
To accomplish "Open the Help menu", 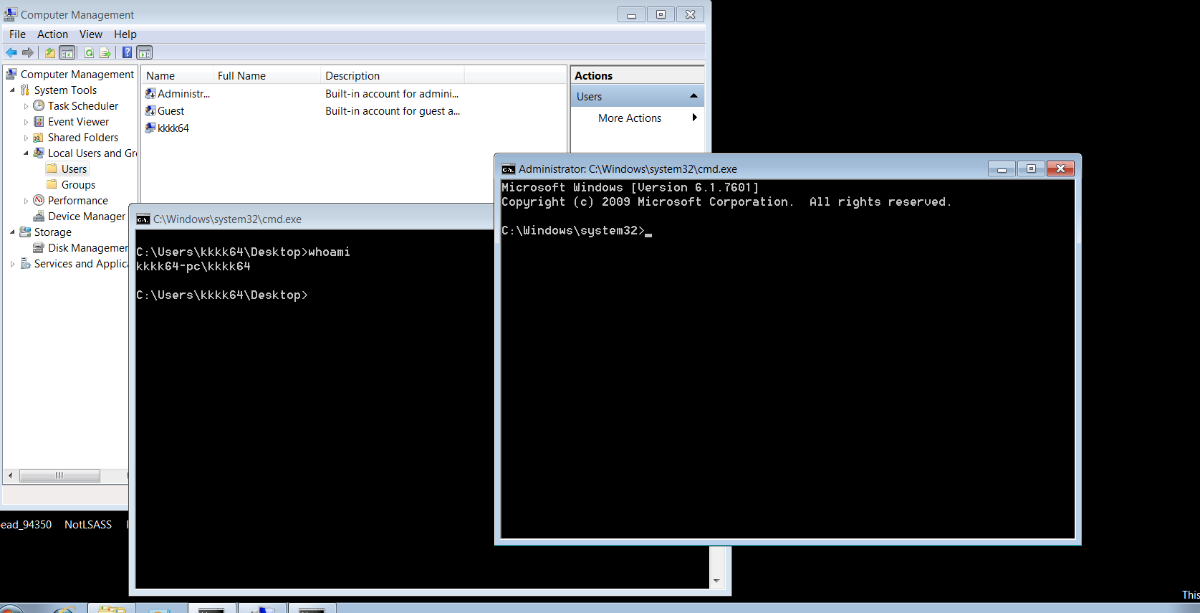I will 125,34.
